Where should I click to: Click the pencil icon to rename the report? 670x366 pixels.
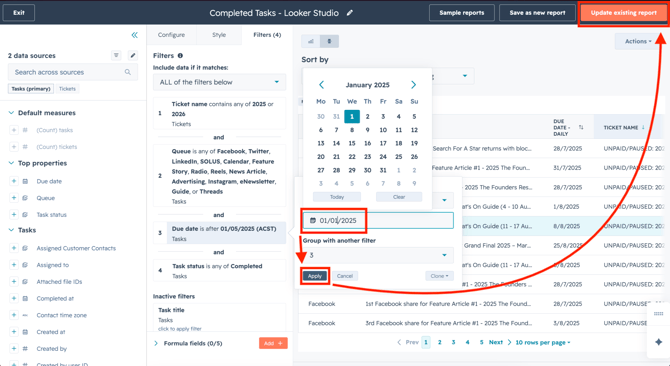(350, 13)
